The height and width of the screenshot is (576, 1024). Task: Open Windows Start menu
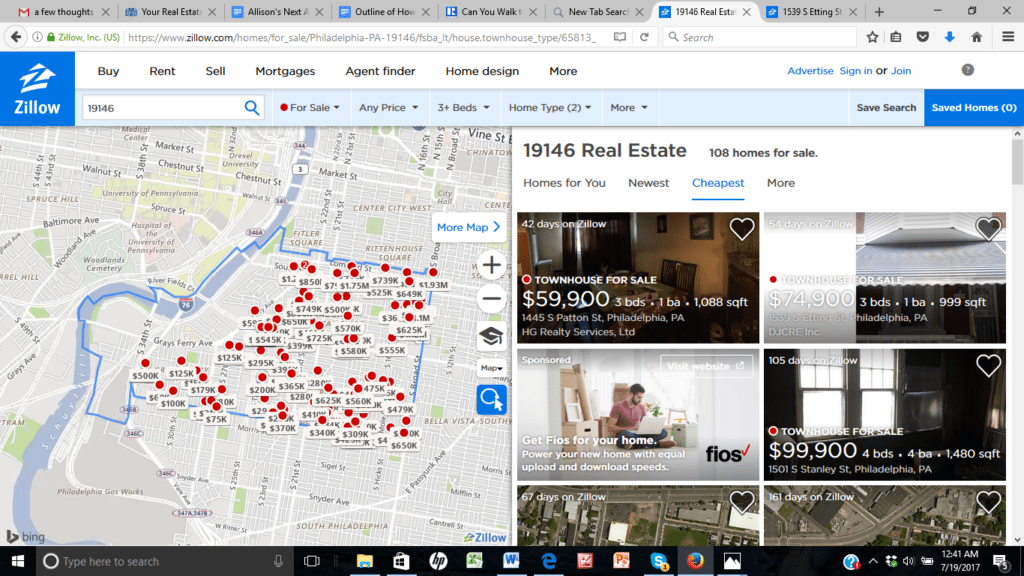point(18,561)
